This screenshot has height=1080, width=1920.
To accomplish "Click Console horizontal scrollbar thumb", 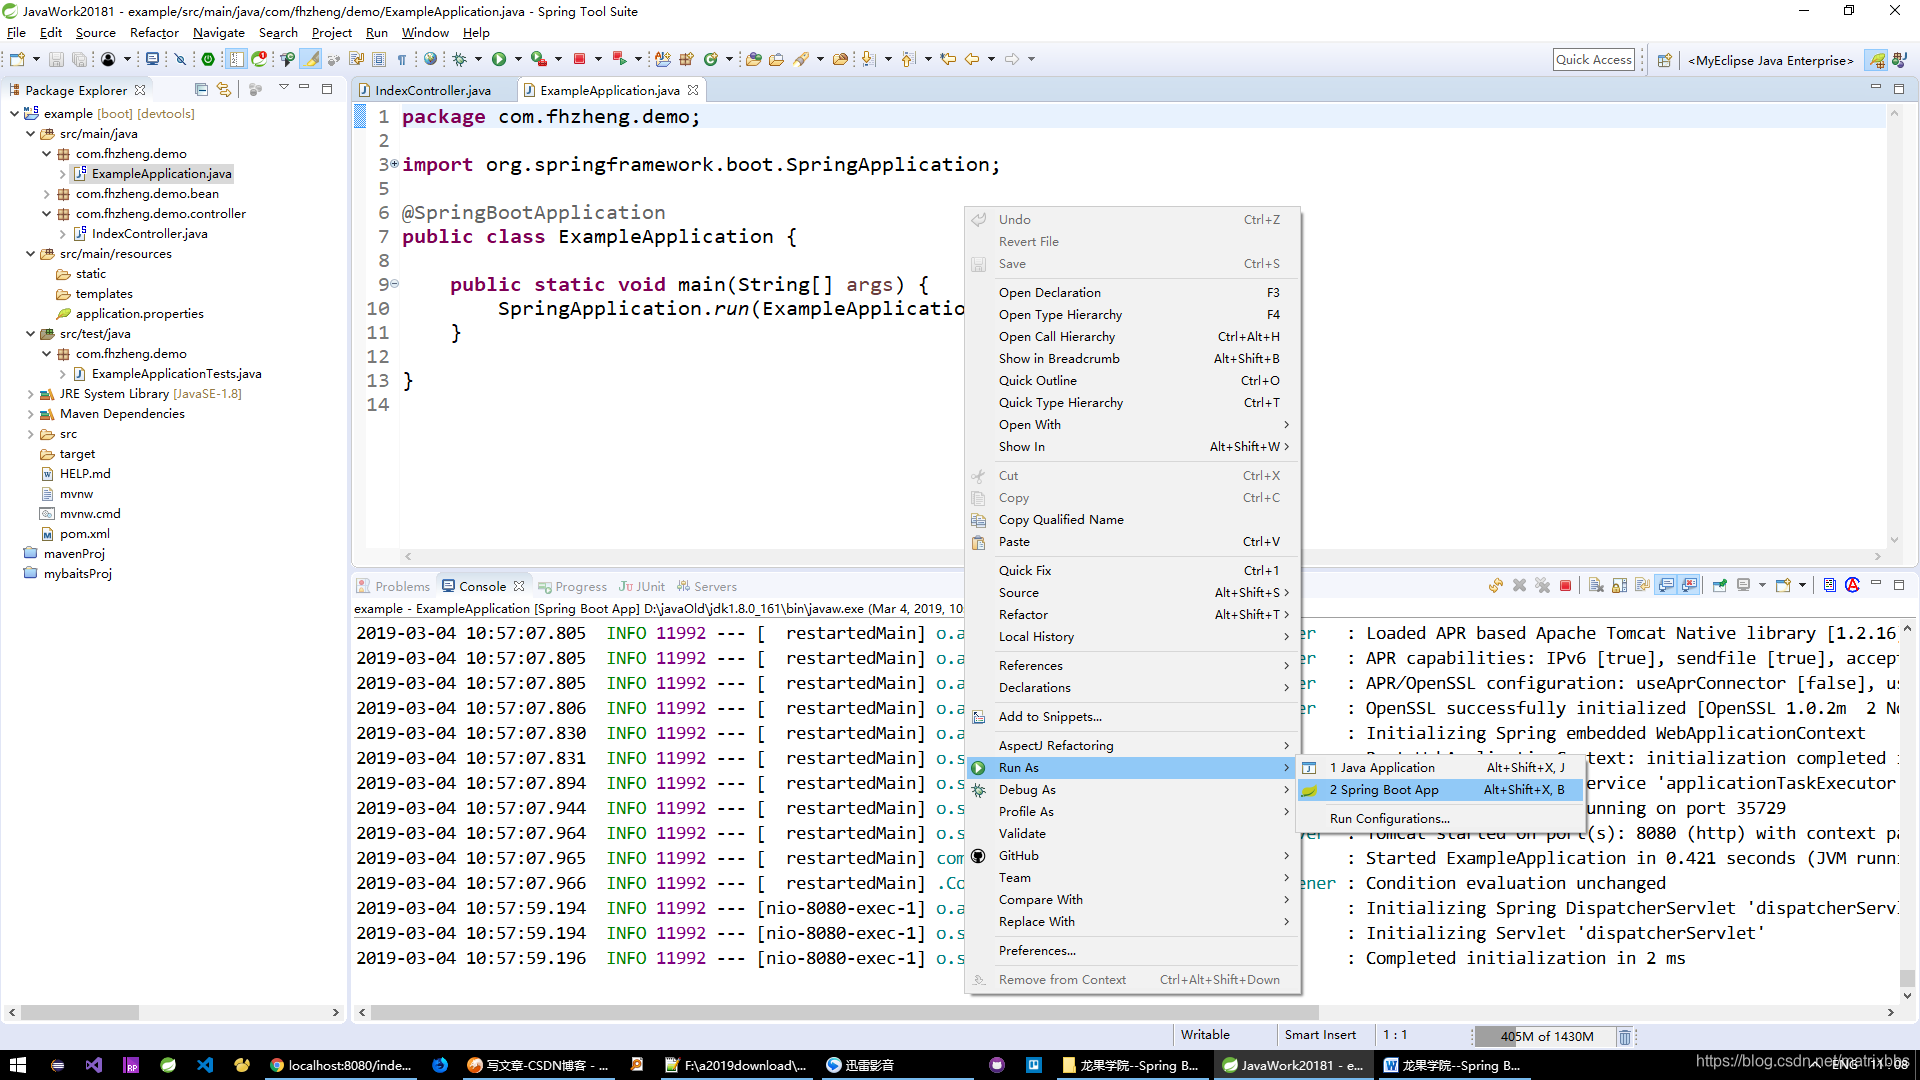I will point(844,1012).
